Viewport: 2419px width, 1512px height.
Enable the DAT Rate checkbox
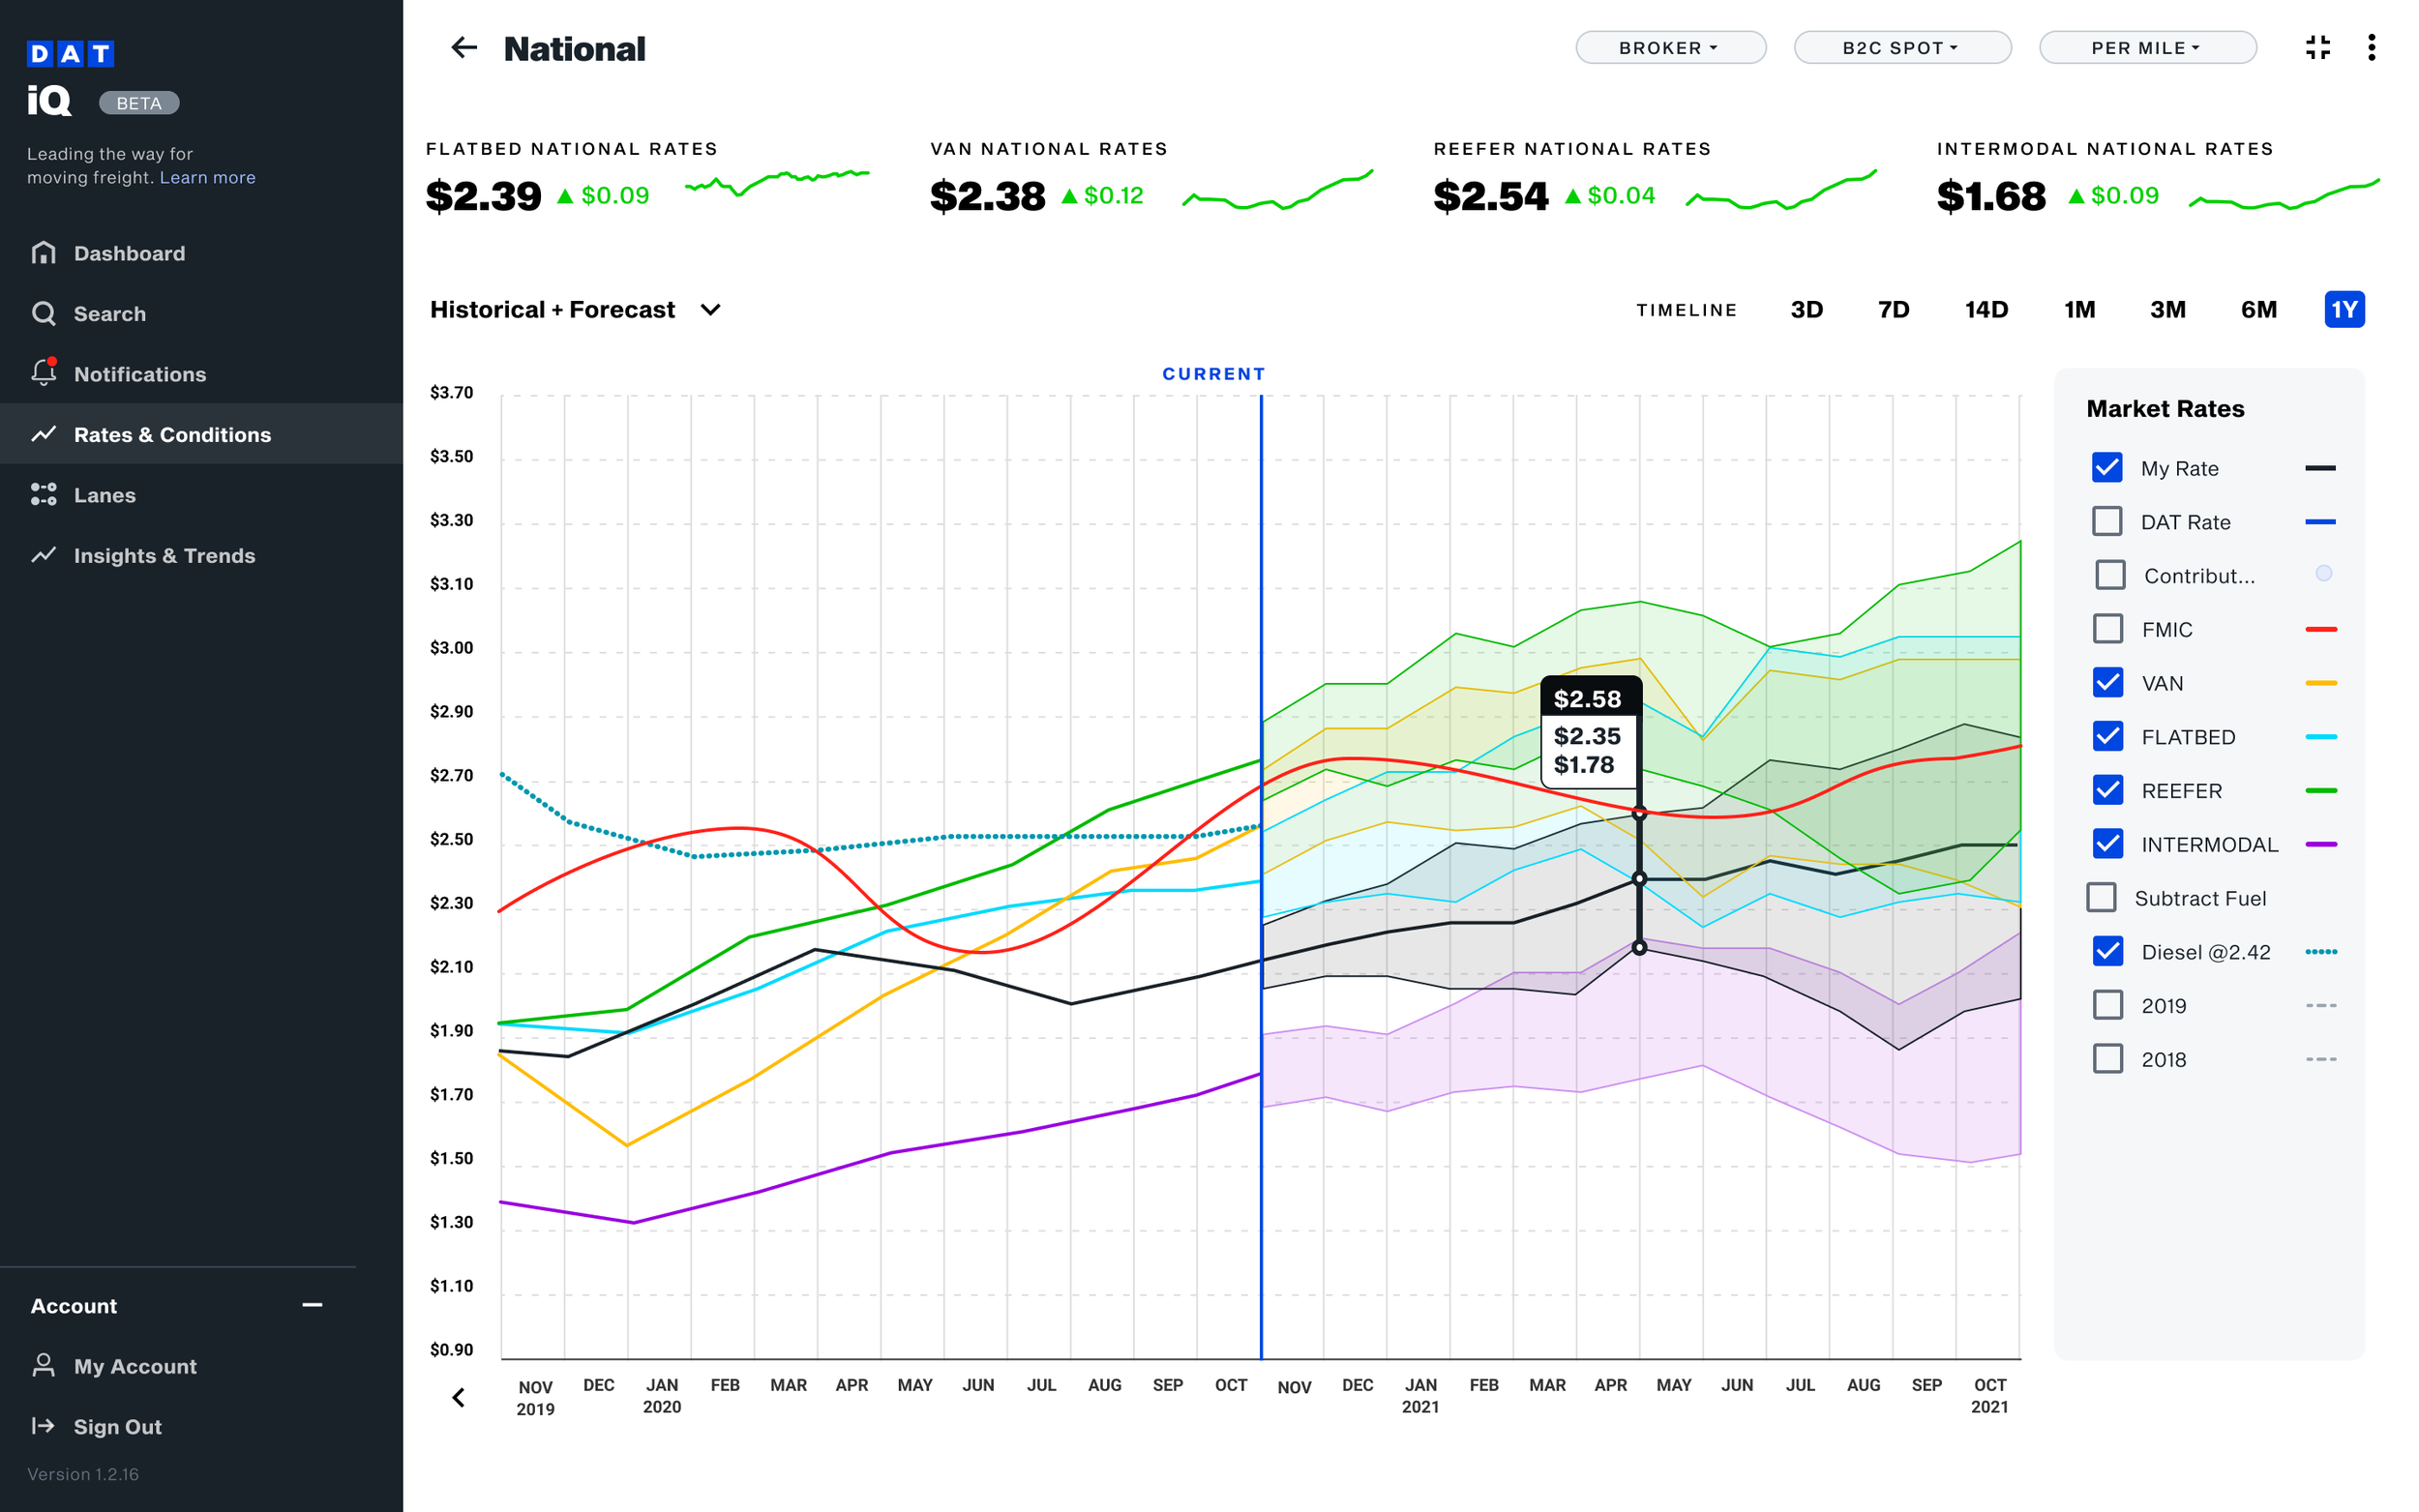(x=2107, y=521)
